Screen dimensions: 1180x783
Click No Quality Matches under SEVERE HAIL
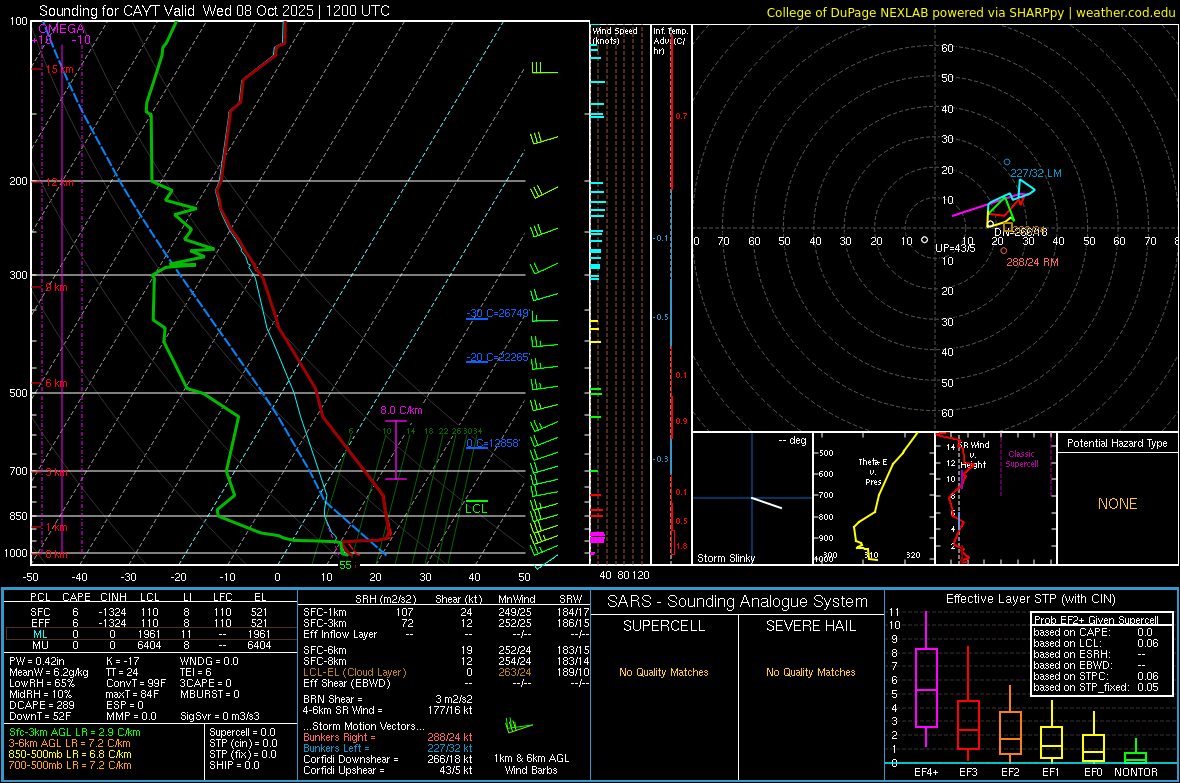tap(810, 672)
